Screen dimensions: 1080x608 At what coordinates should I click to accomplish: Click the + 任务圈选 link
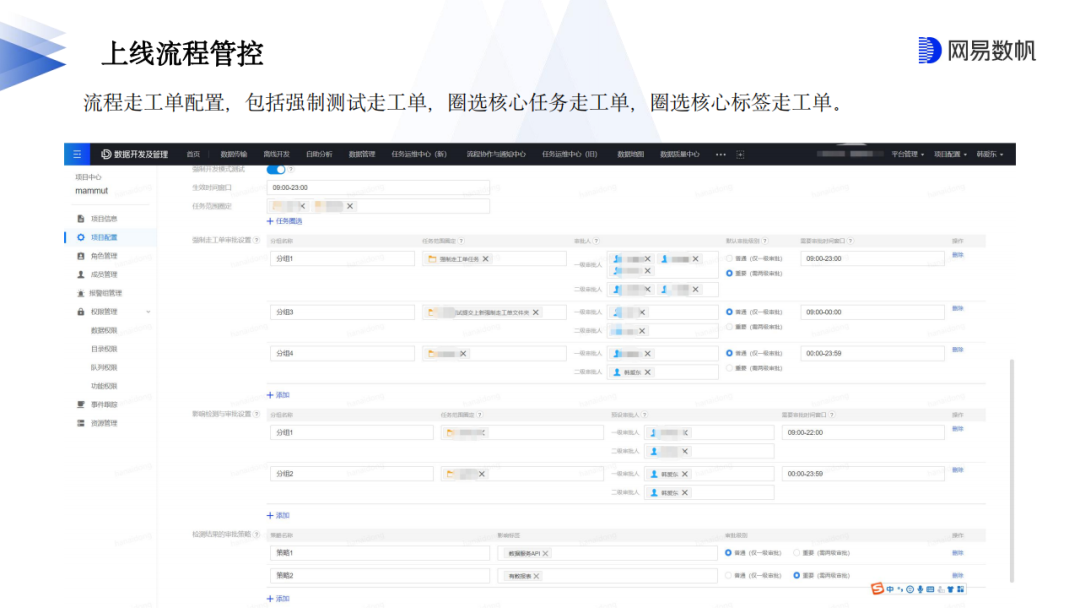[x=284, y=221]
